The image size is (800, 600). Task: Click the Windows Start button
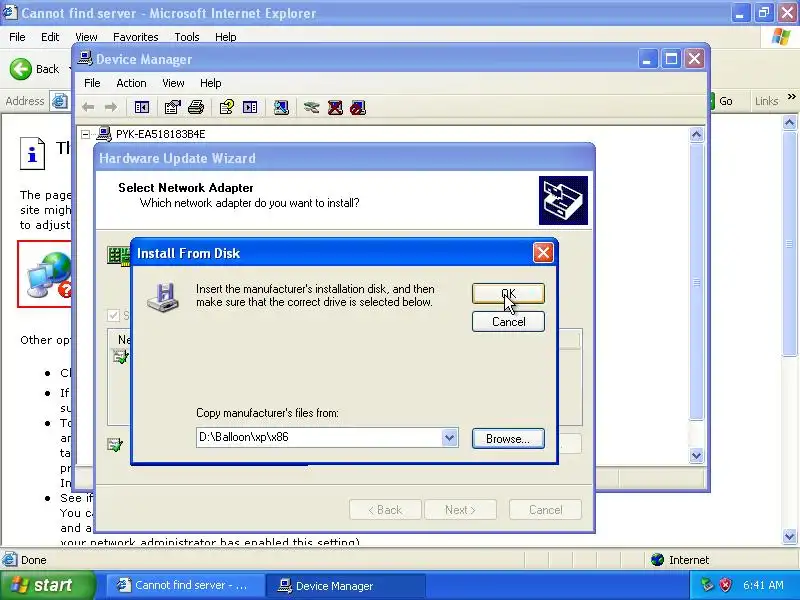click(x=48, y=585)
